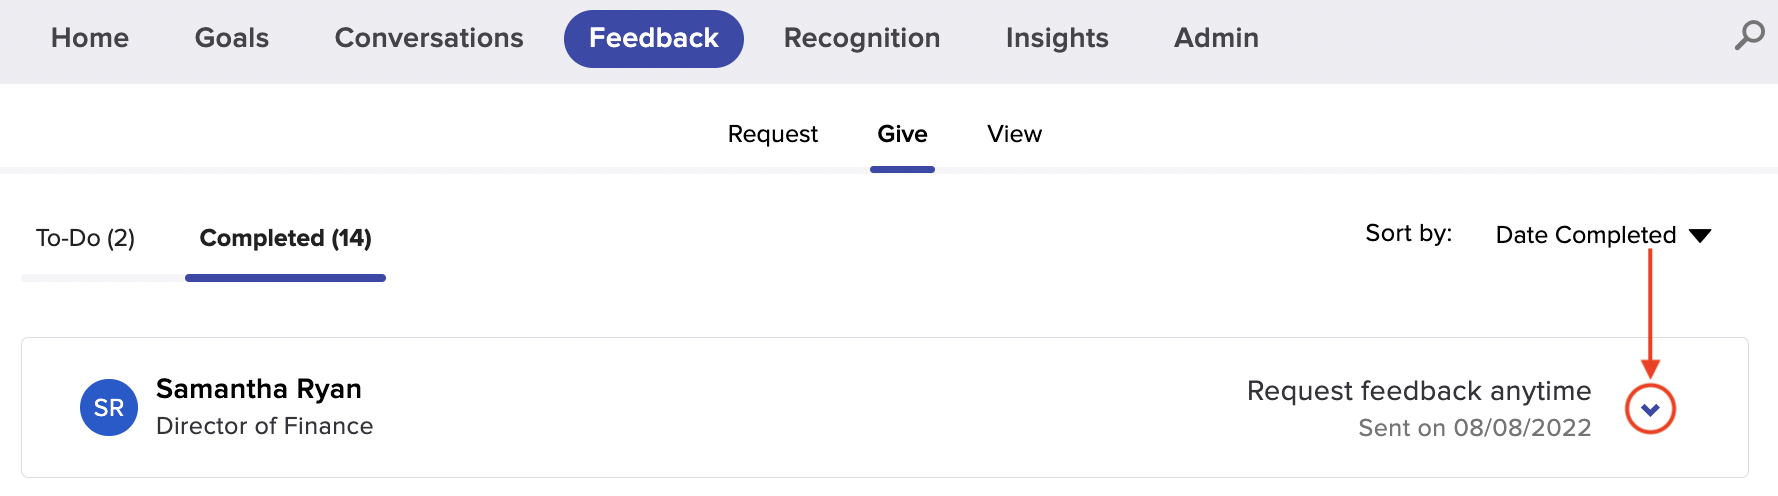Click the Sent on 08/08/2022 date text
Screen dimensions: 1778x496
[x=1474, y=428]
